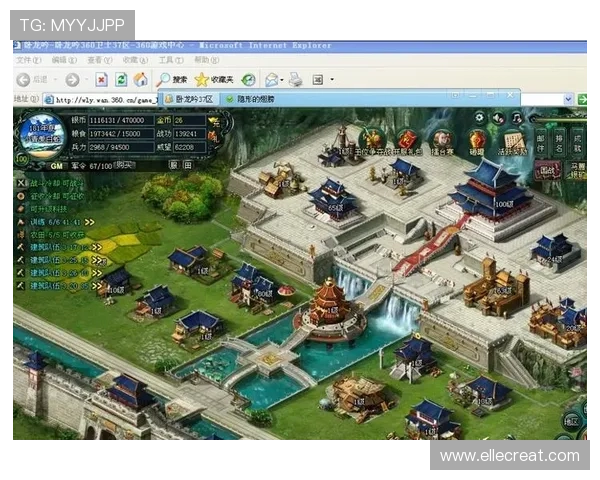Viewport: 600px width, 480px height.
Task: Click the green Go arrow button
Action: coord(582,99)
